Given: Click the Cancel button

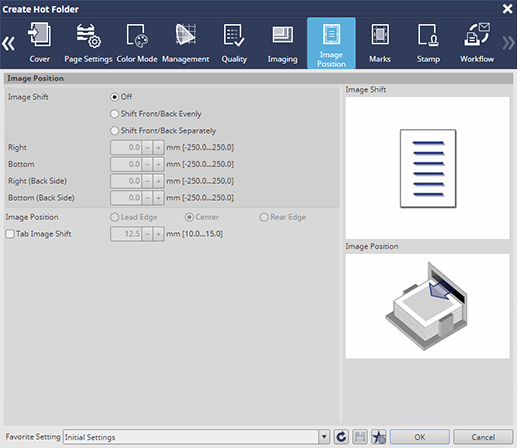Looking at the screenshot, I should click(x=483, y=437).
